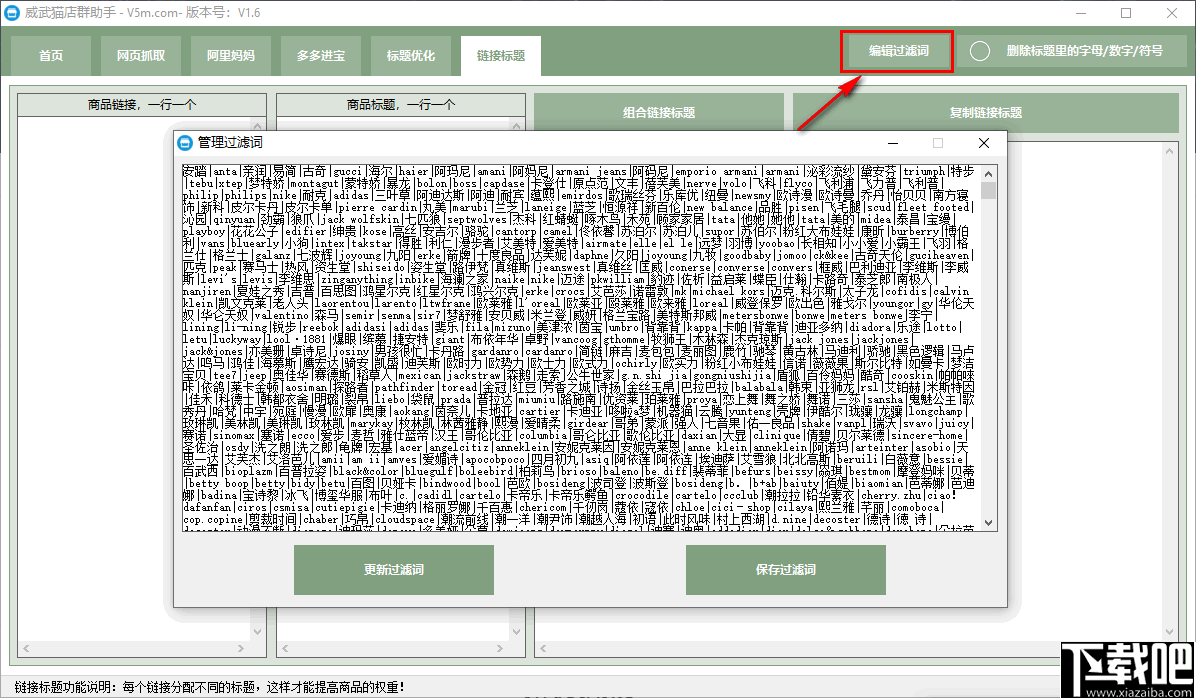This screenshot has width=1196, height=698.
Task: Select the 链接标题 tab
Action: [x=501, y=56]
